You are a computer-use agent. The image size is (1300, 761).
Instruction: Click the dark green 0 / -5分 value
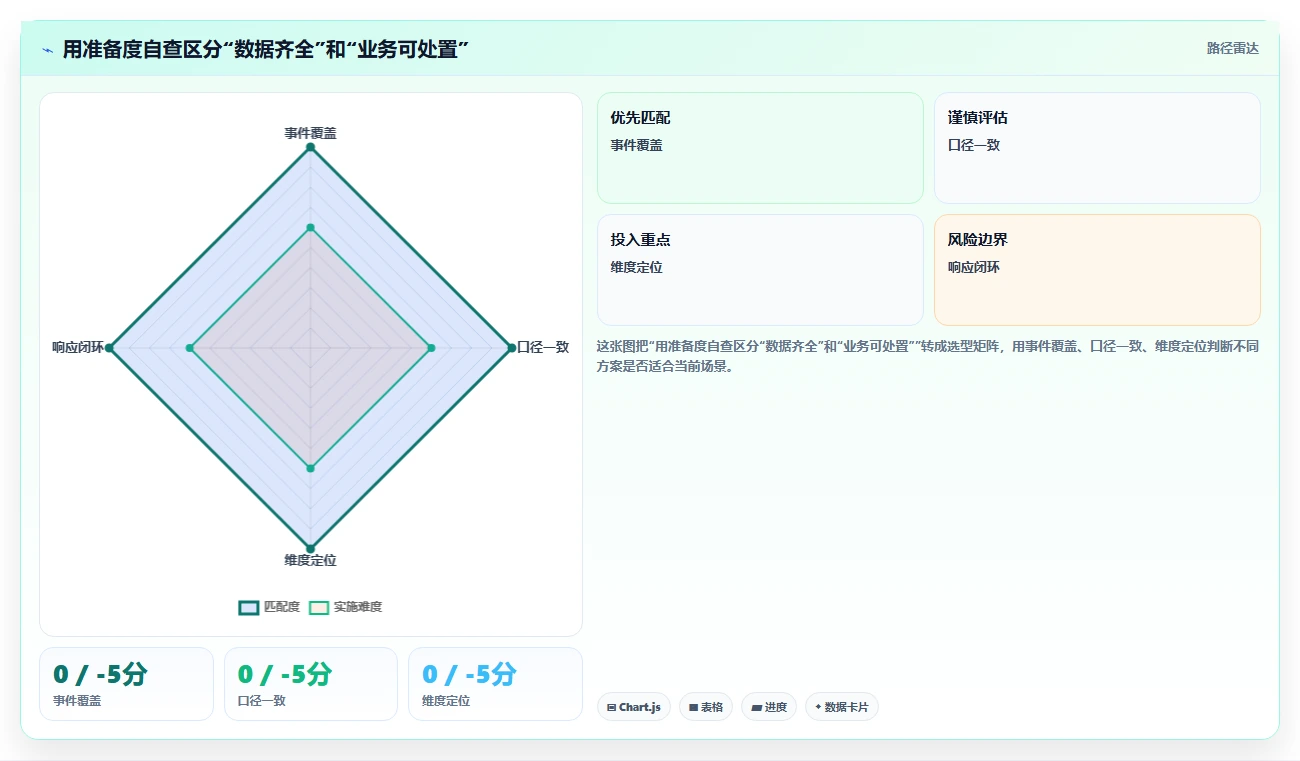(100, 675)
